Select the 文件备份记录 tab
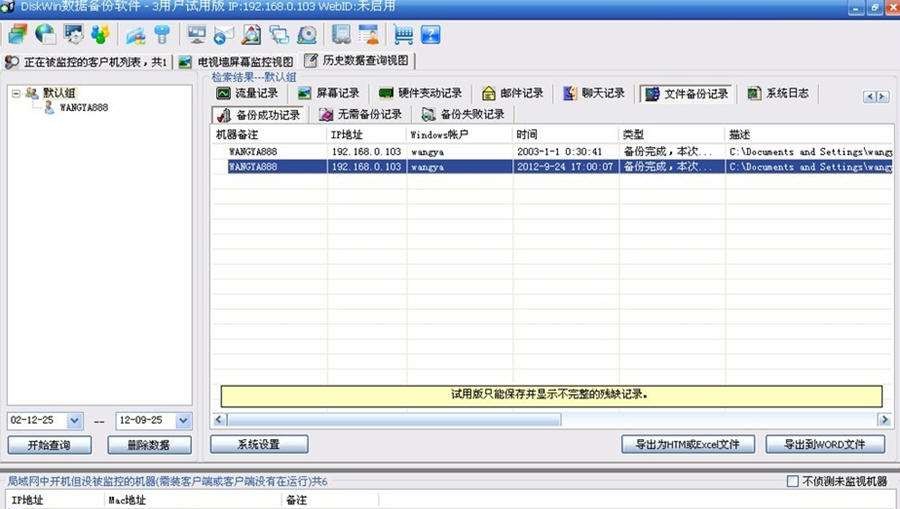This screenshot has height=509, width=900. pyautogui.click(x=686, y=94)
